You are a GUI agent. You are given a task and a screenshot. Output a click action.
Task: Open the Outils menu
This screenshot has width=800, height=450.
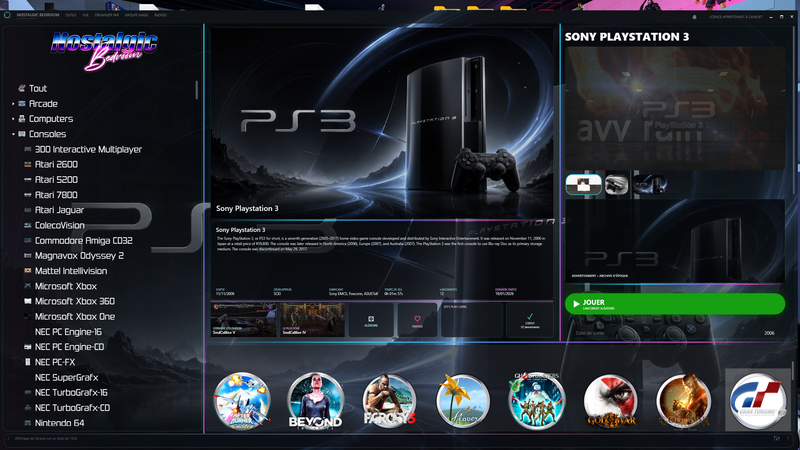tap(71, 15)
